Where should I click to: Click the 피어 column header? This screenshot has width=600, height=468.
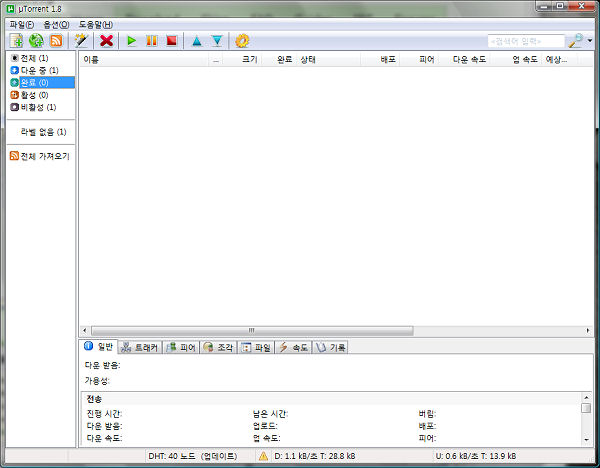click(419, 60)
